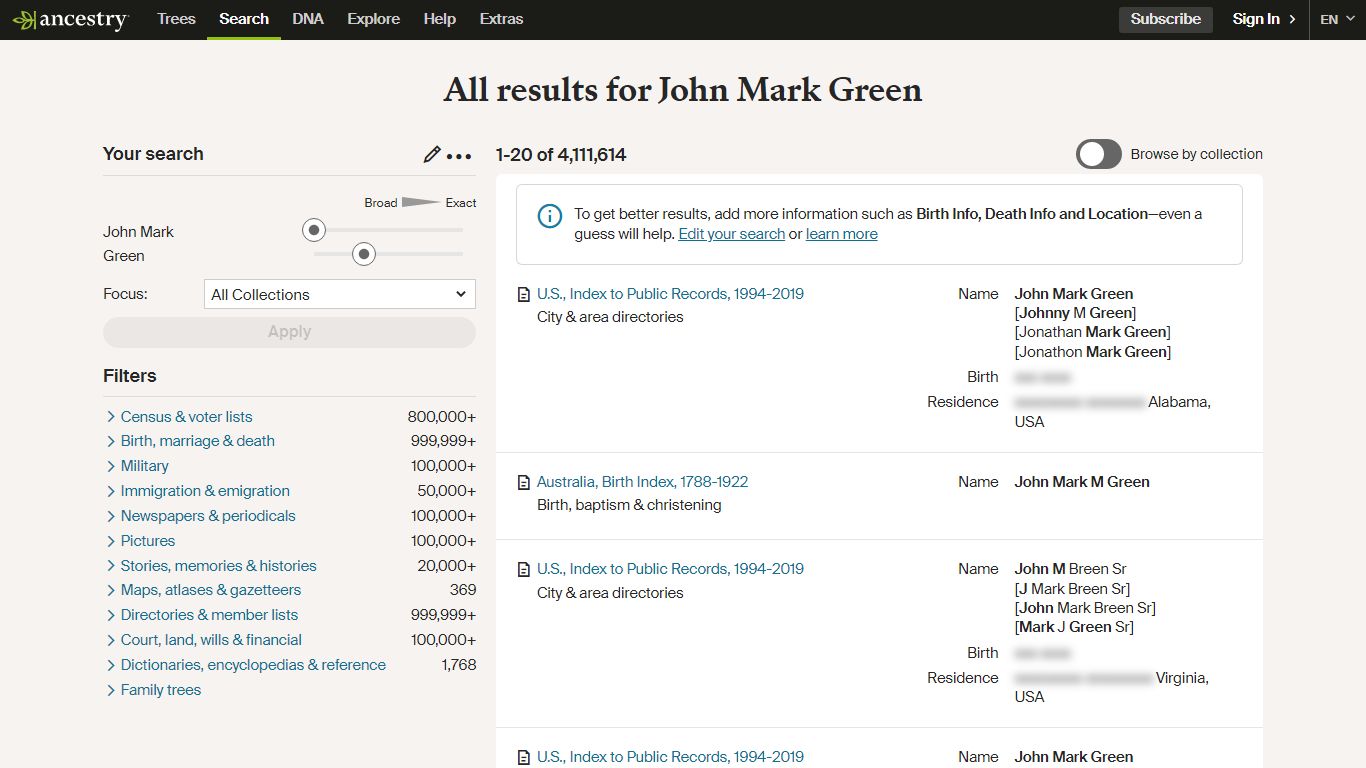Click the Ancestry logo
The image size is (1366, 768).
click(x=70, y=19)
